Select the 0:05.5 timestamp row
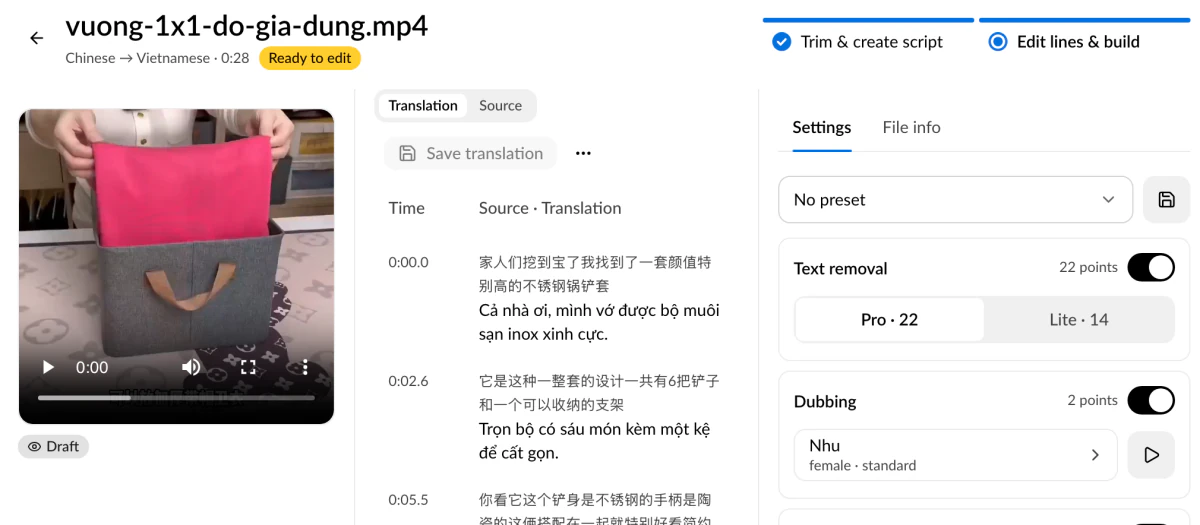 pyautogui.click(x=408, y=499)
